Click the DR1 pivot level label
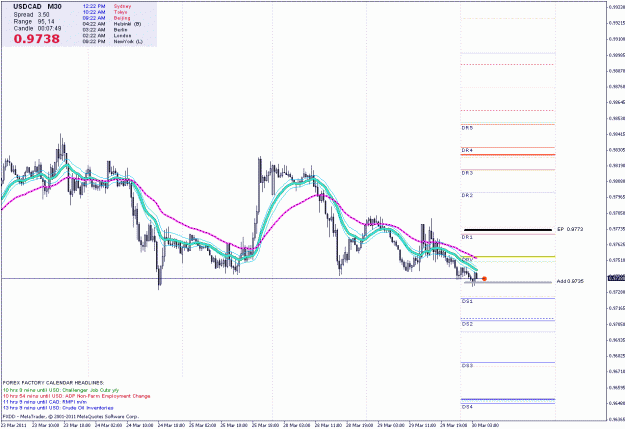Image resolution: width=625 pixels, height=429 pixels. tap(467, 237)
